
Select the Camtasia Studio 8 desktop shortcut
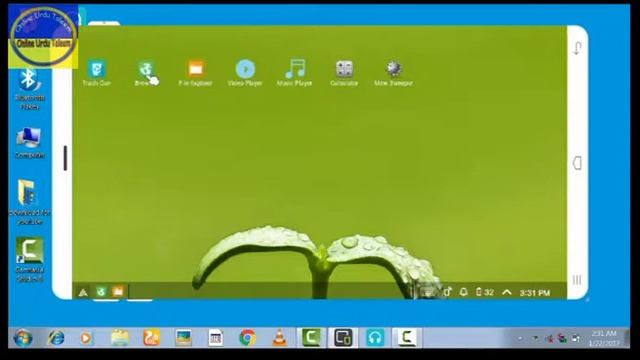click(29, 259)
